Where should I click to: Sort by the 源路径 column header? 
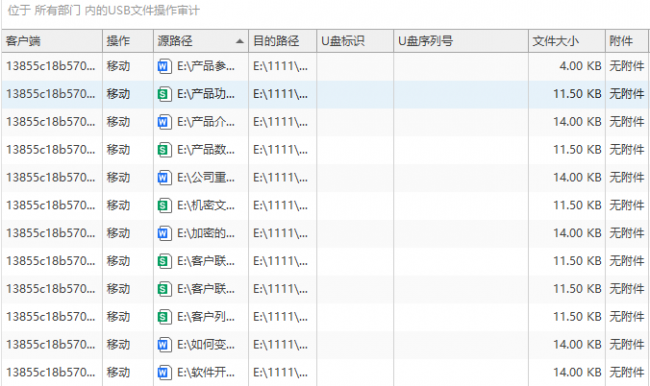(201, 41)
